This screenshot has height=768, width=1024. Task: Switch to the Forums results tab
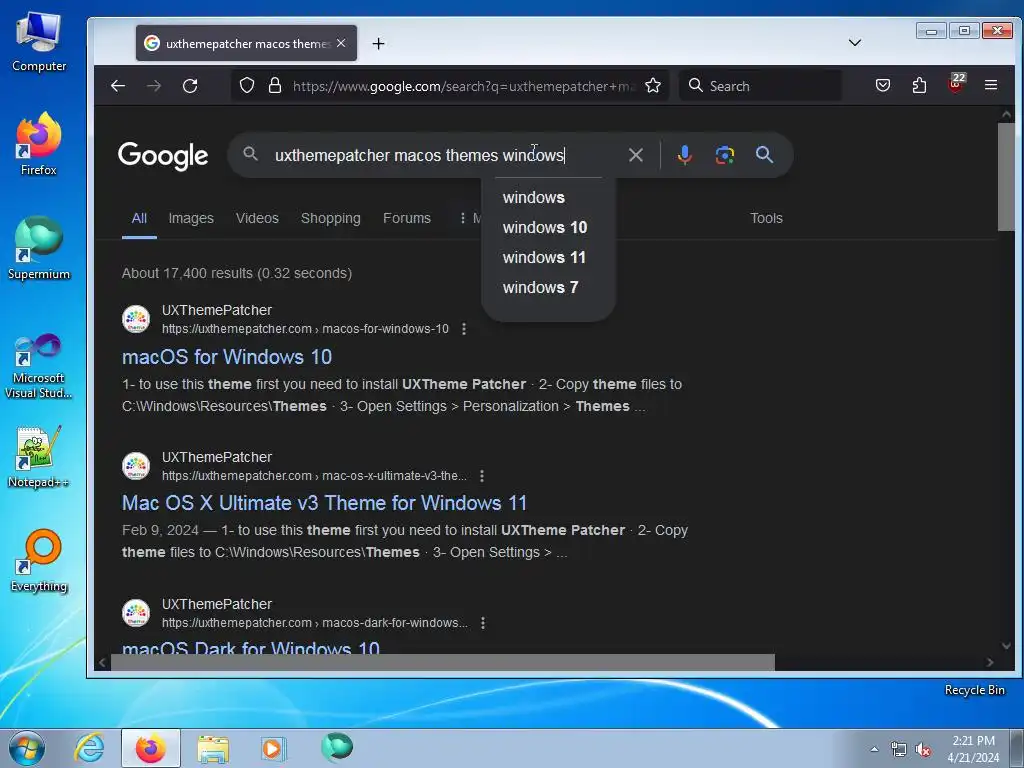point(407,218)
